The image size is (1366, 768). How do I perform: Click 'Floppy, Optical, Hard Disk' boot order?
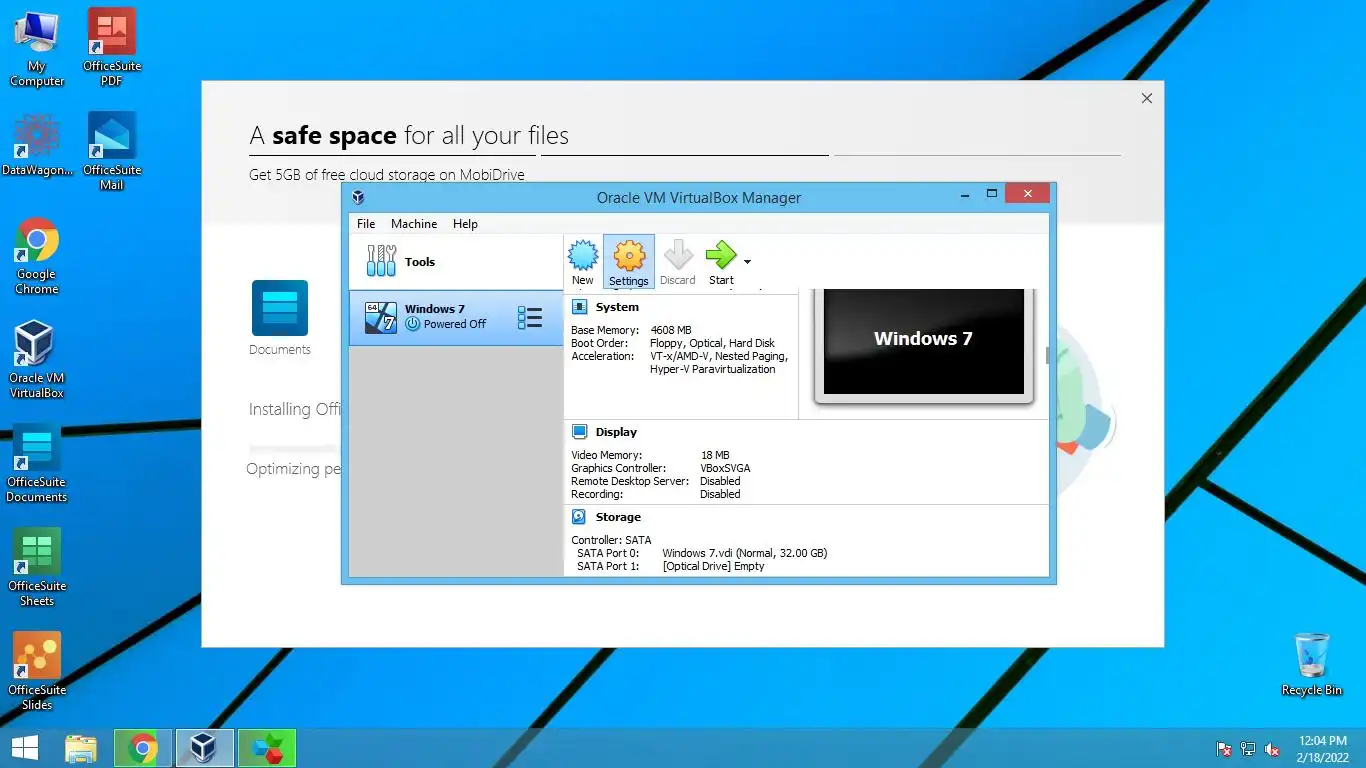point(712,343)
